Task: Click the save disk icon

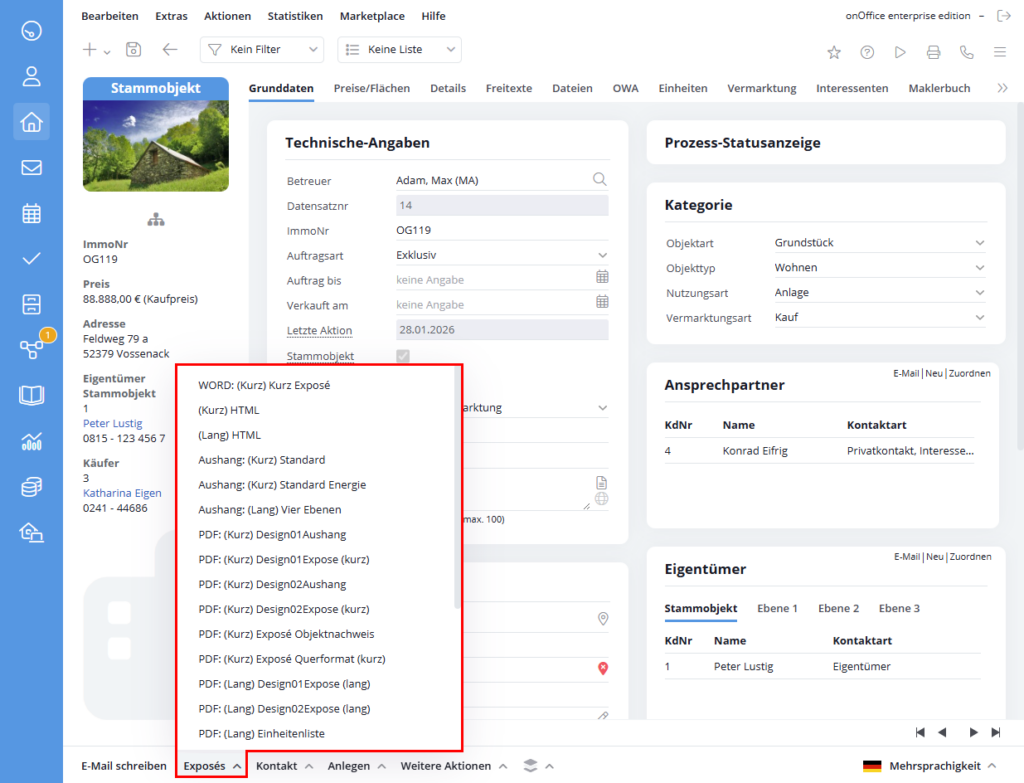Action: (133, 50)
